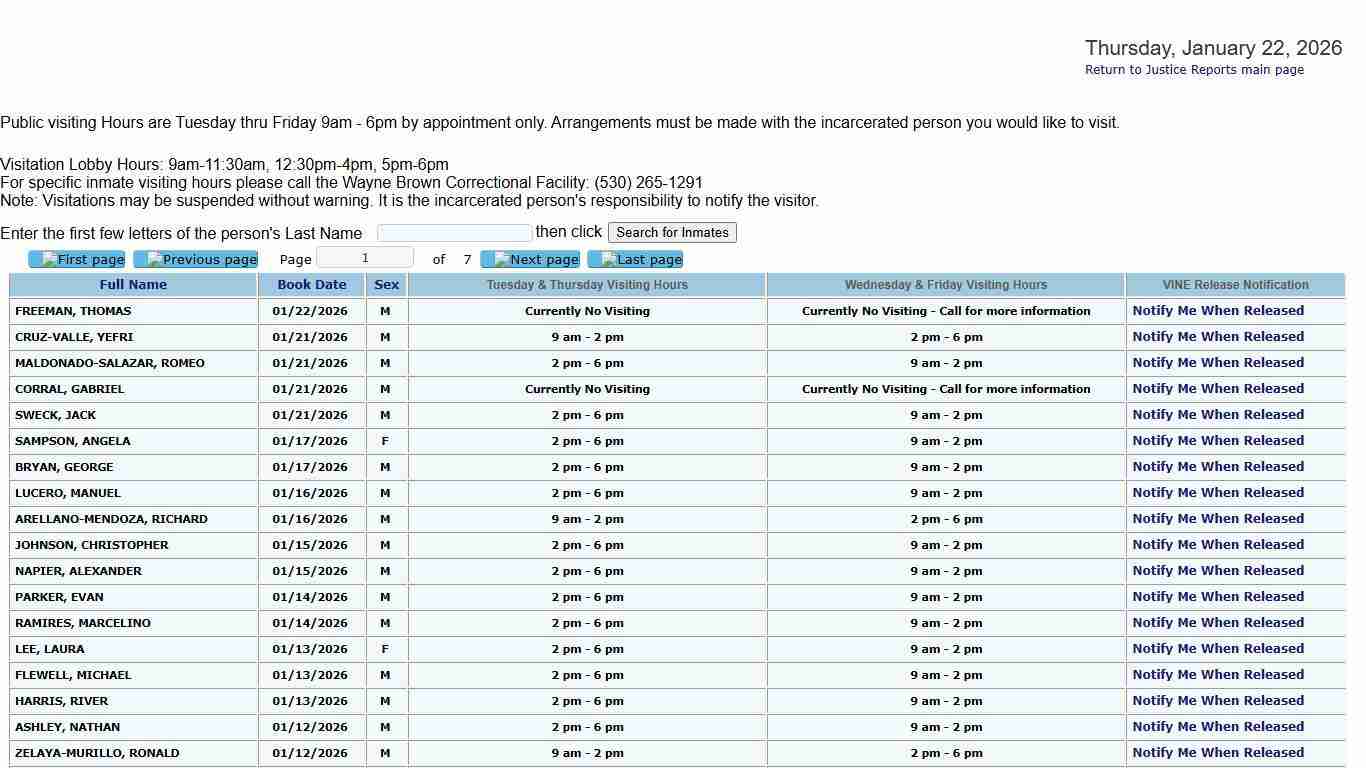Viewport: 1366px width, 768px height.
Task: Select the JOHNSON, CHRISTOPHER name cell
Action: (x=92, y=545)
